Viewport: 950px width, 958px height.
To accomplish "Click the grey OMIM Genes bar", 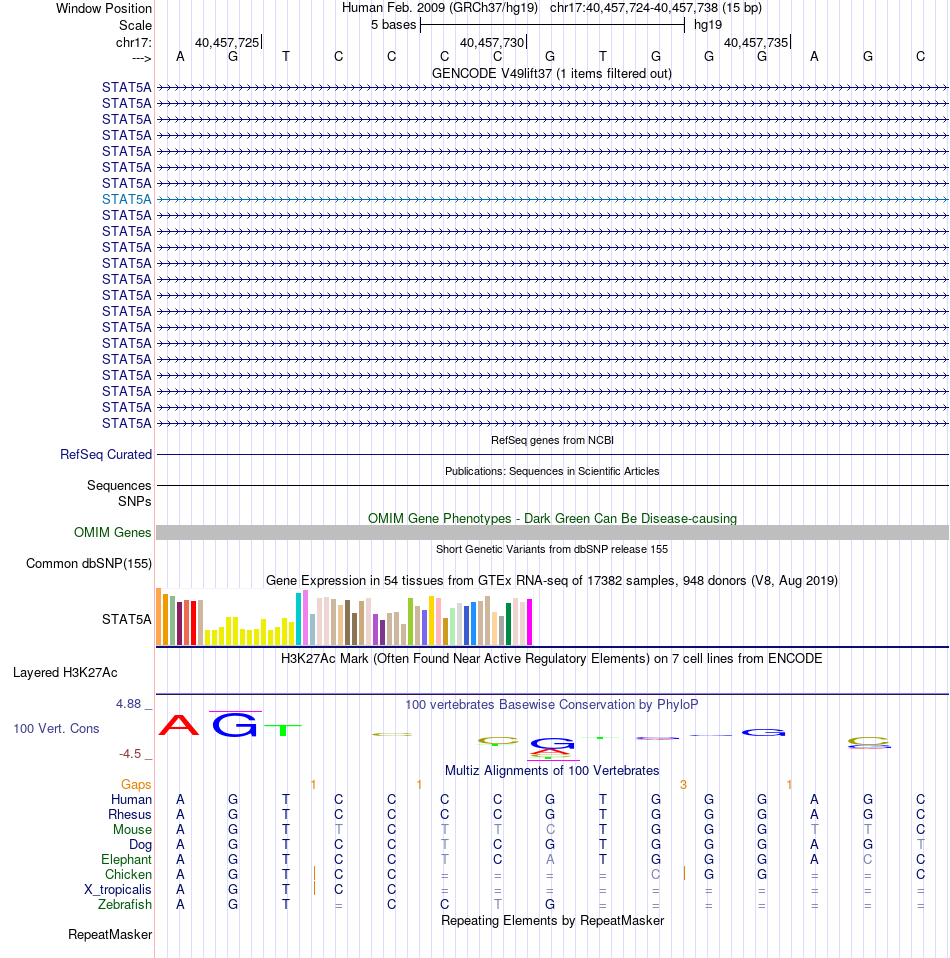I will click(x=552, y=532).
